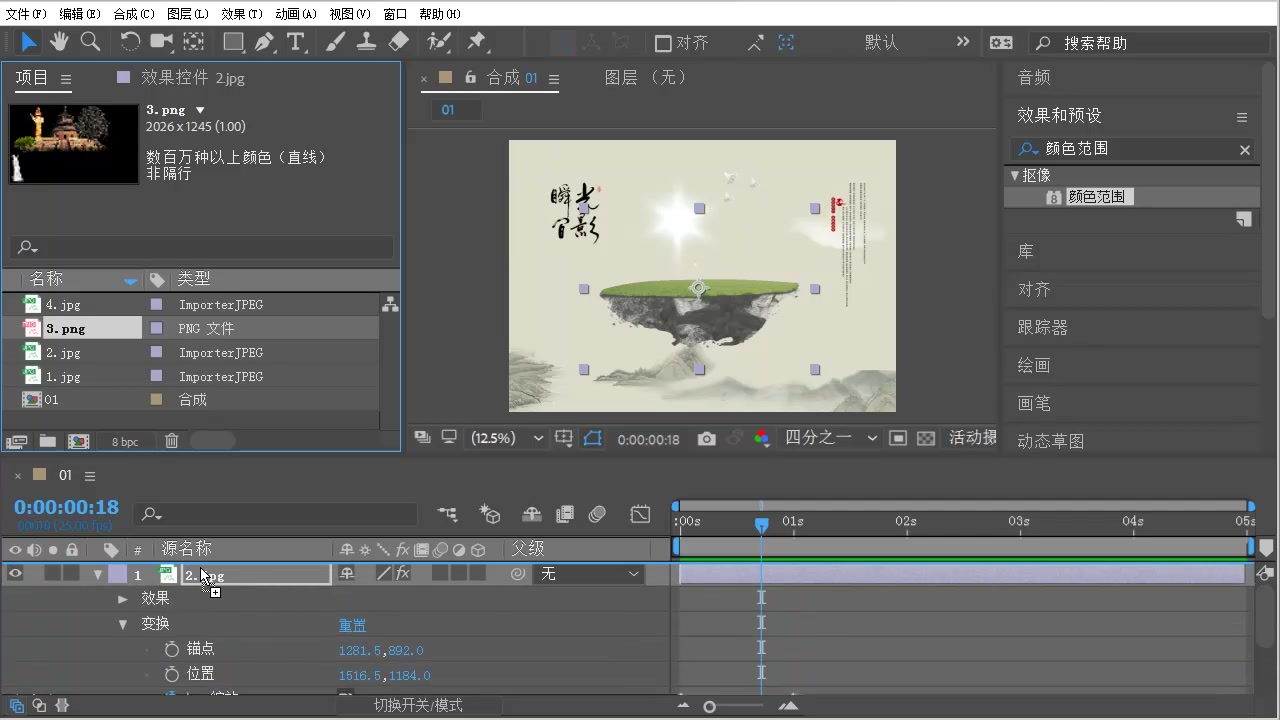The image size is (1280, 720).
Task: Select the Roto Brush tool
Action: (x=439, y=41)
